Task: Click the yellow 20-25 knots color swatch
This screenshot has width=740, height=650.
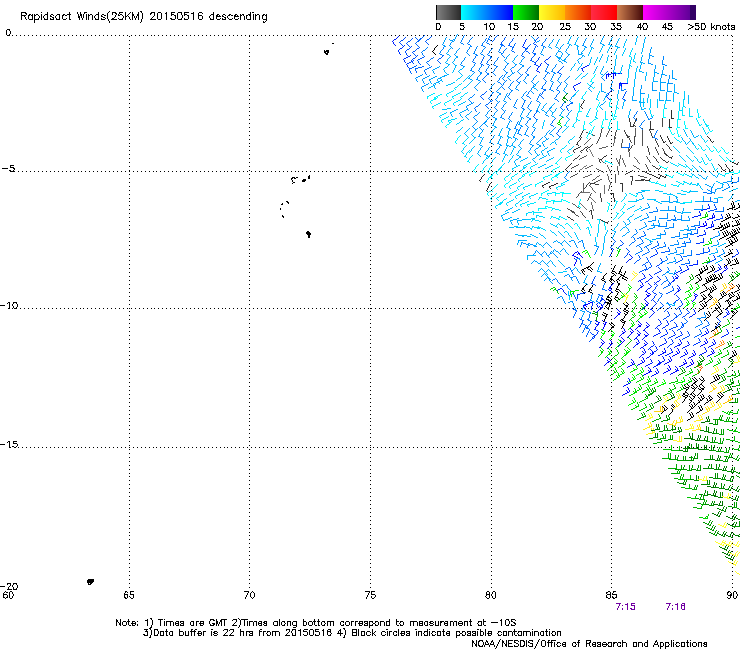Action: click(x=552, y=12)
